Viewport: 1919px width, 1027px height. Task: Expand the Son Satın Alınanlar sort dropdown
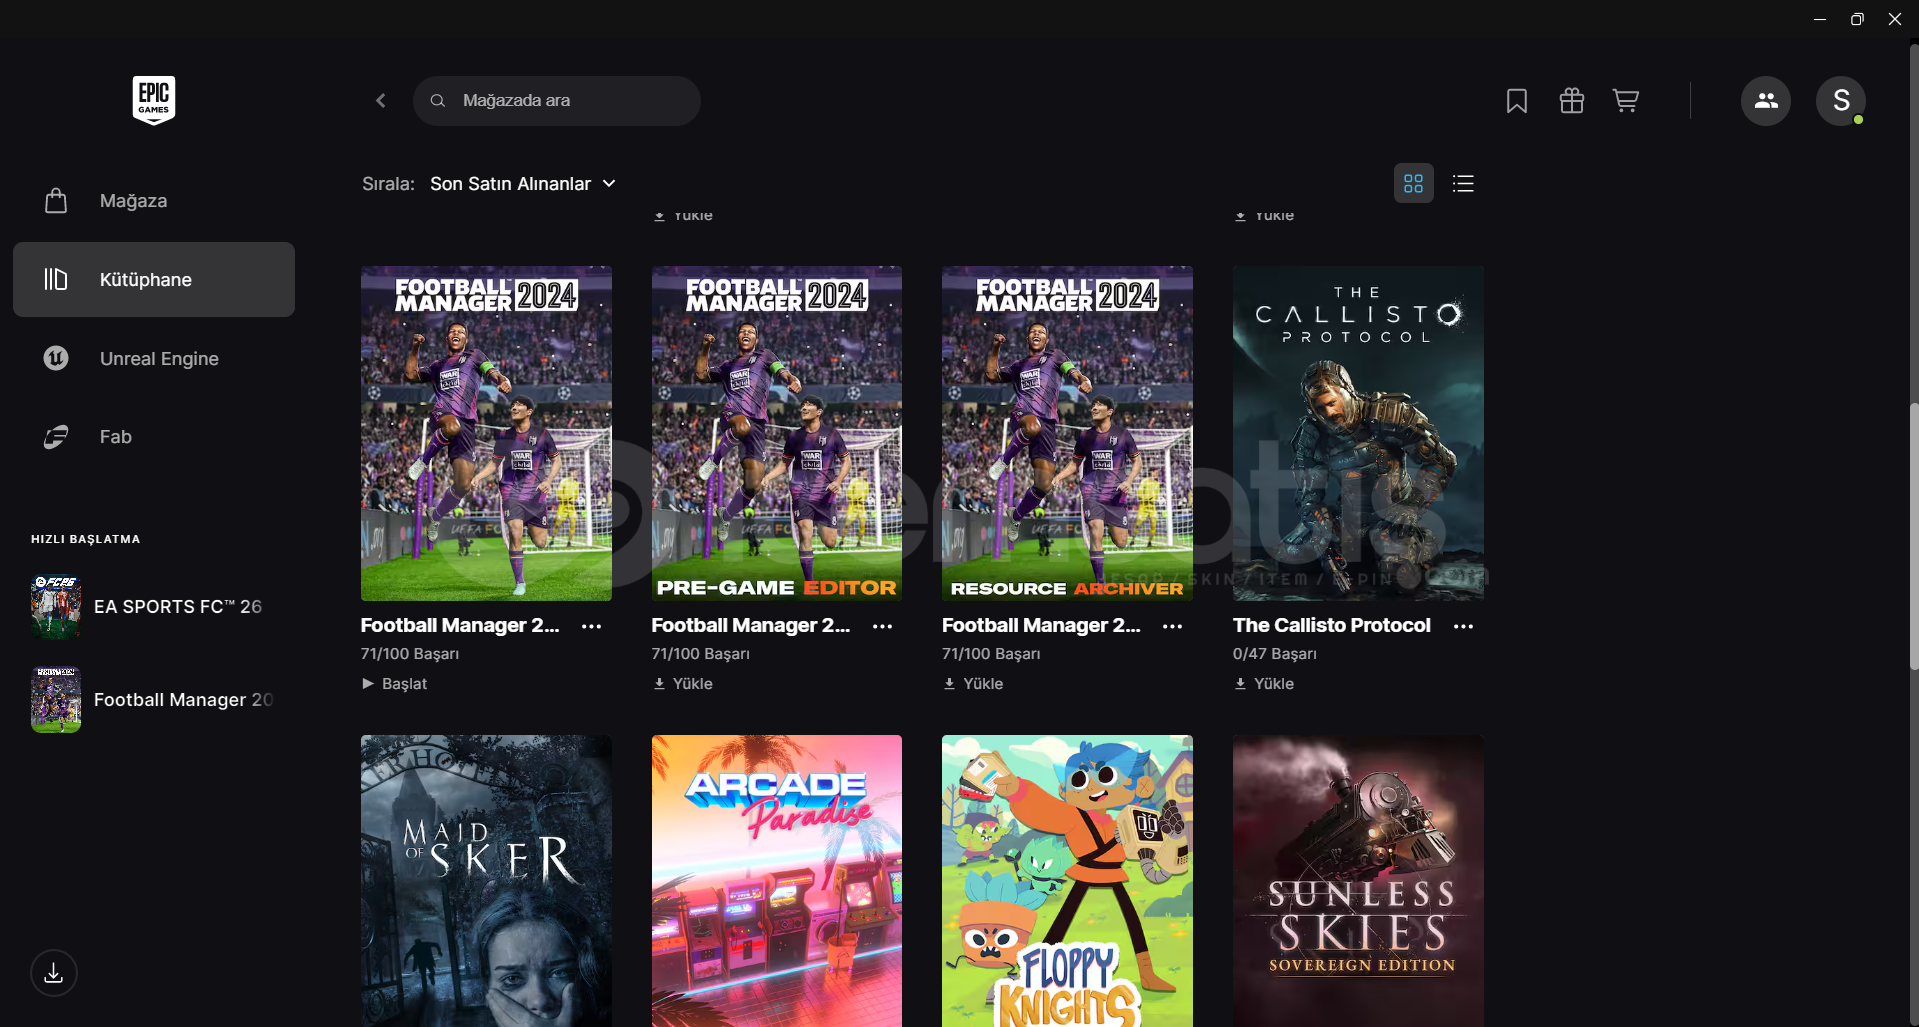point(523,184)
